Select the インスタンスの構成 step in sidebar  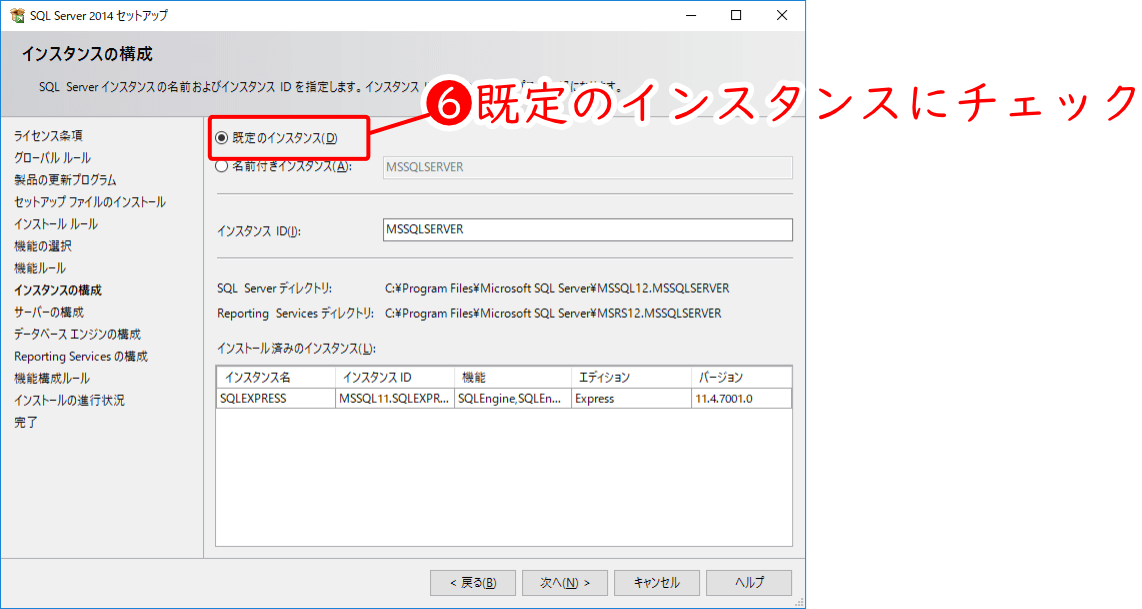coord(58,290)
